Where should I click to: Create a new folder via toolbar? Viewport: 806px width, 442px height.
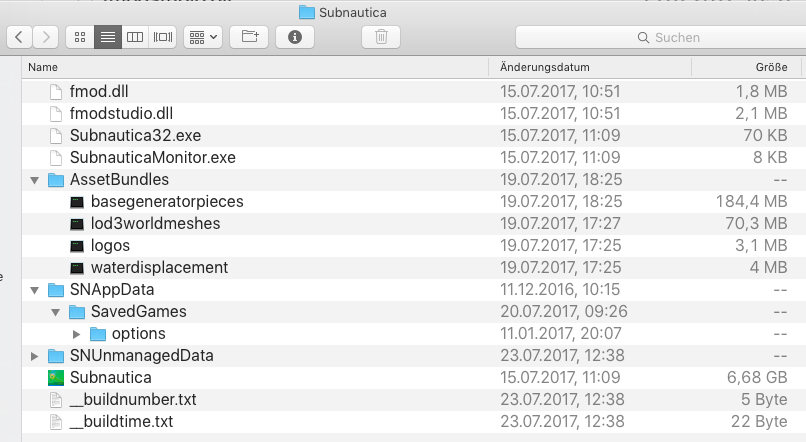(249, 37)
